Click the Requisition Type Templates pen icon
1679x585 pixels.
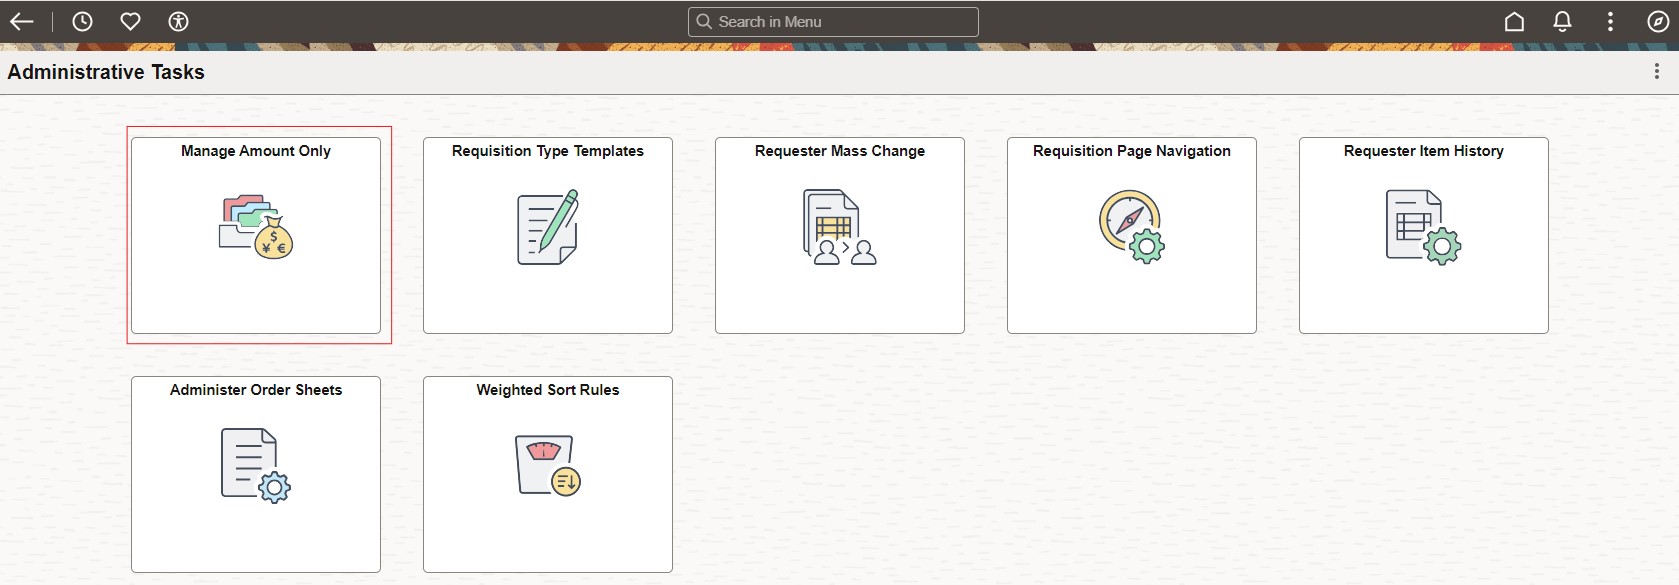point(548,227)
